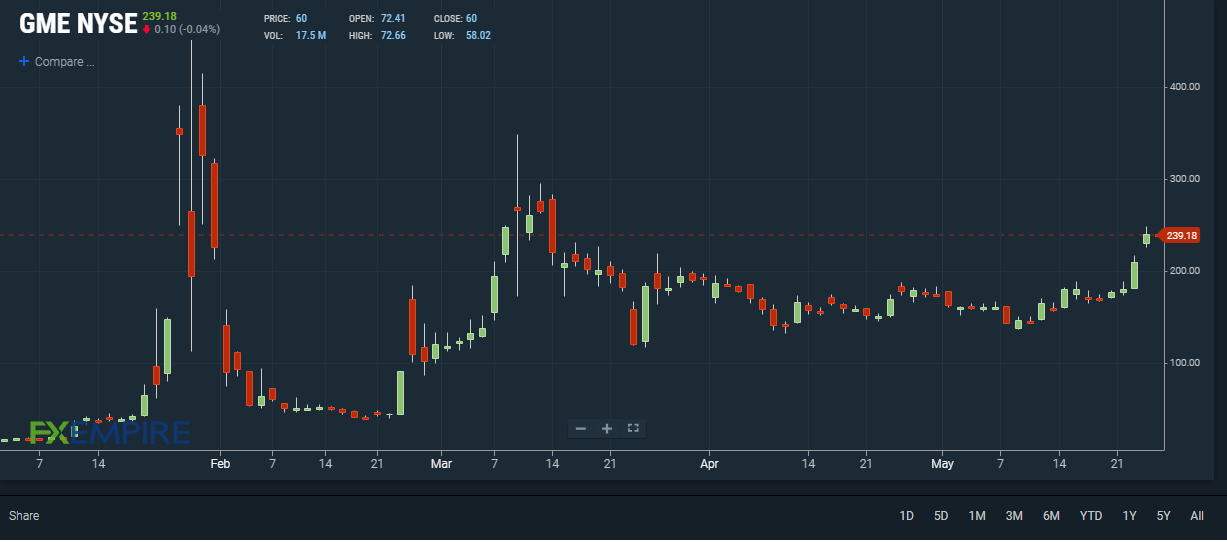Toggle fullscreen chart icon
Screen dimensions: 1227x542
pos(632,428)
